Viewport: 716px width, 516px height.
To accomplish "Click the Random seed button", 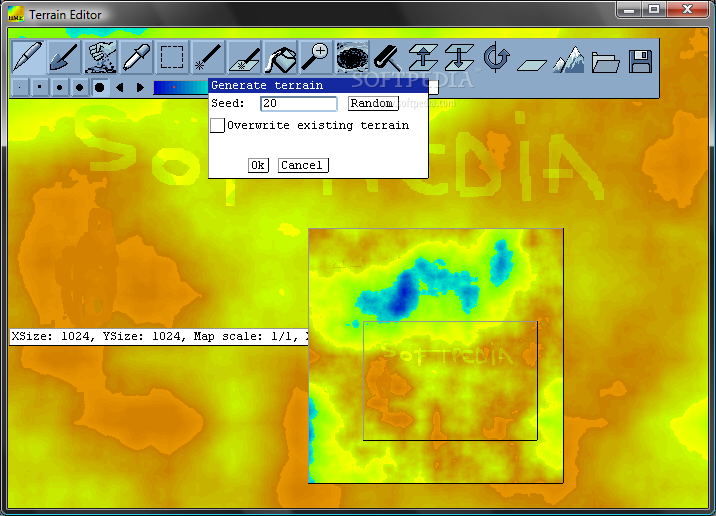I will pos(373,103).
